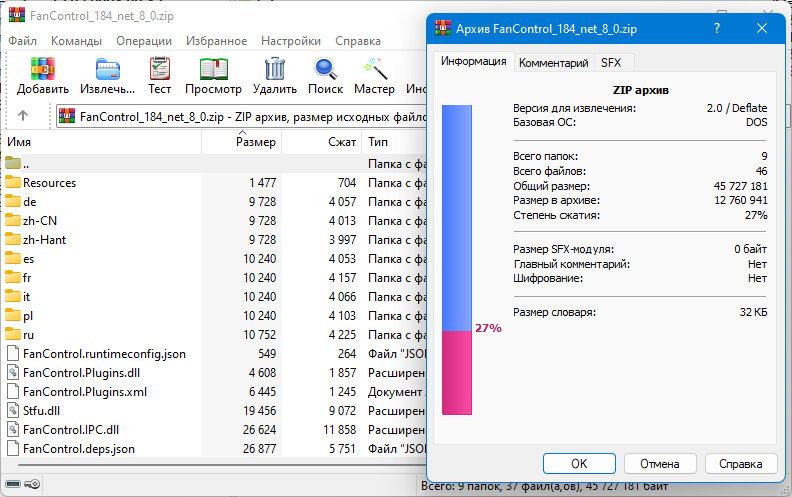792x497 pixels.
Task: Confirm dialog with OK button
Action: tap(579, 464)
